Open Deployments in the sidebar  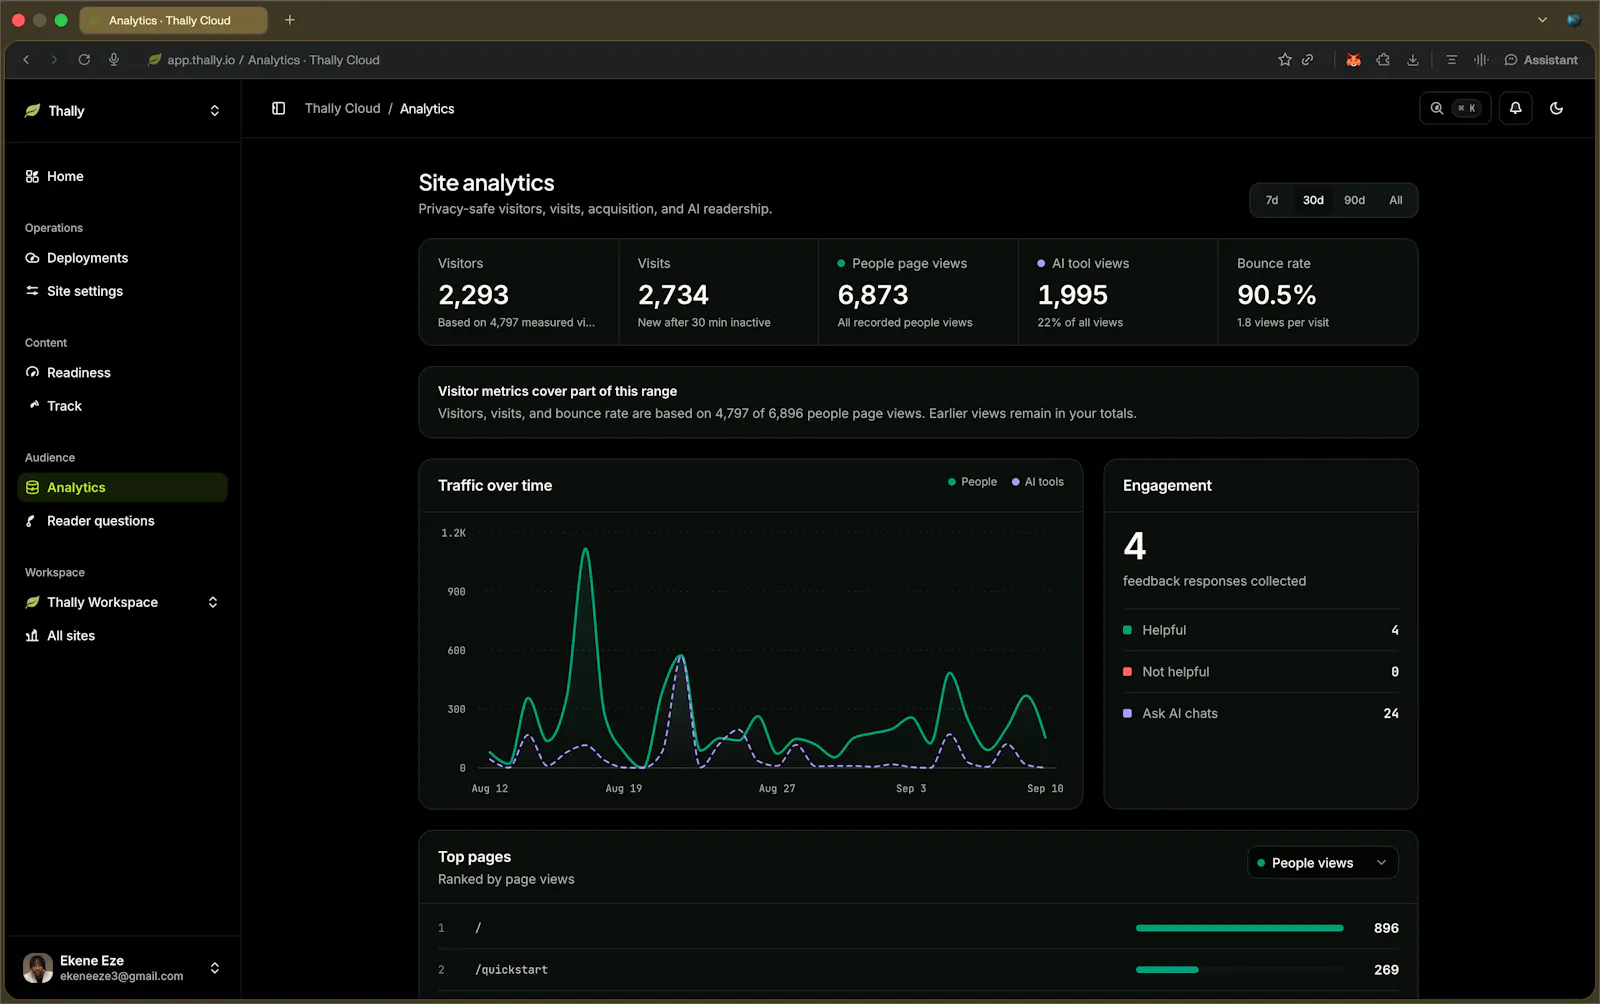123,258
